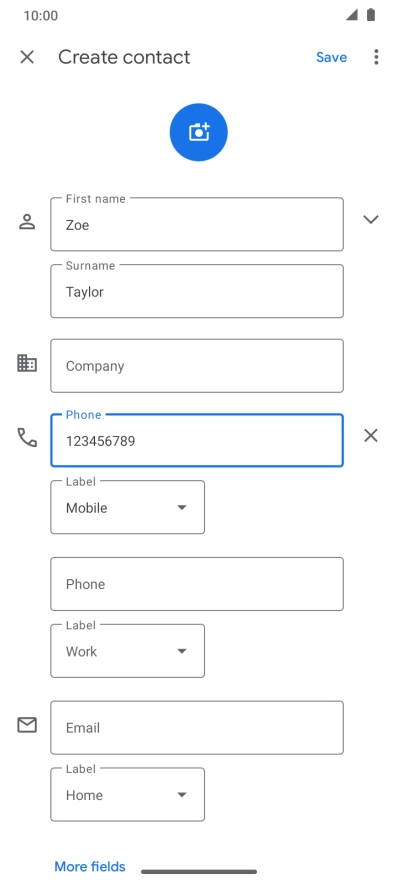Click the person icon beside First name
The image size is (398, 884).
pyautogui.click(x=27, y=222)
